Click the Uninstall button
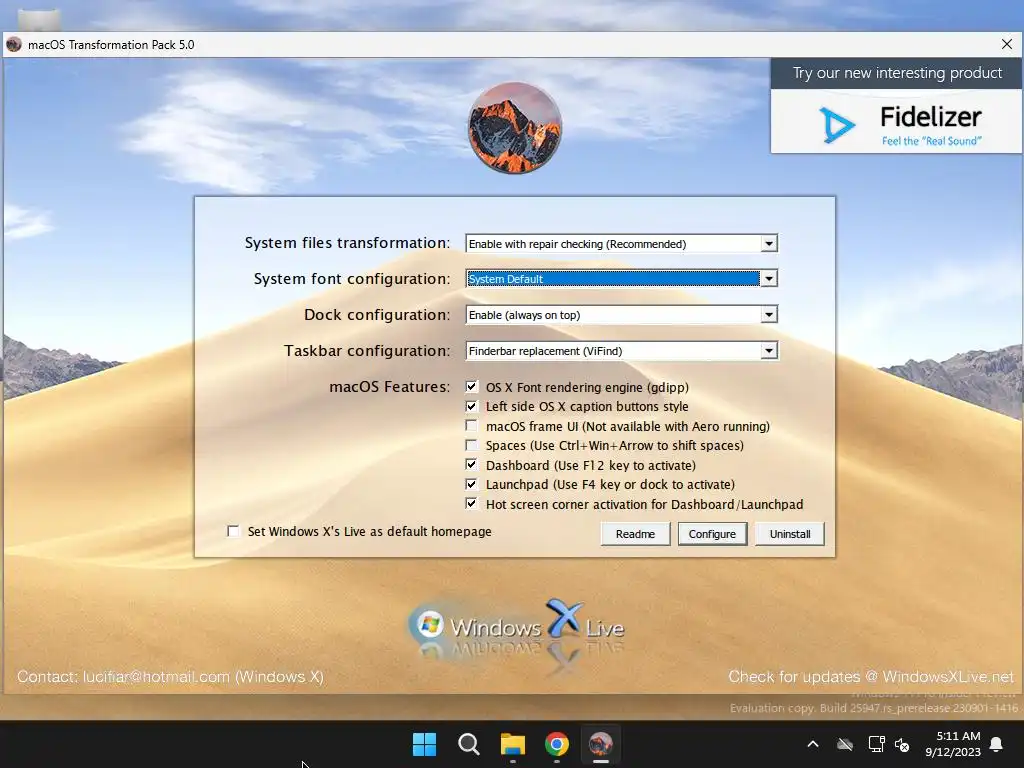1024x768 pixels. click(x=790, y=534)
